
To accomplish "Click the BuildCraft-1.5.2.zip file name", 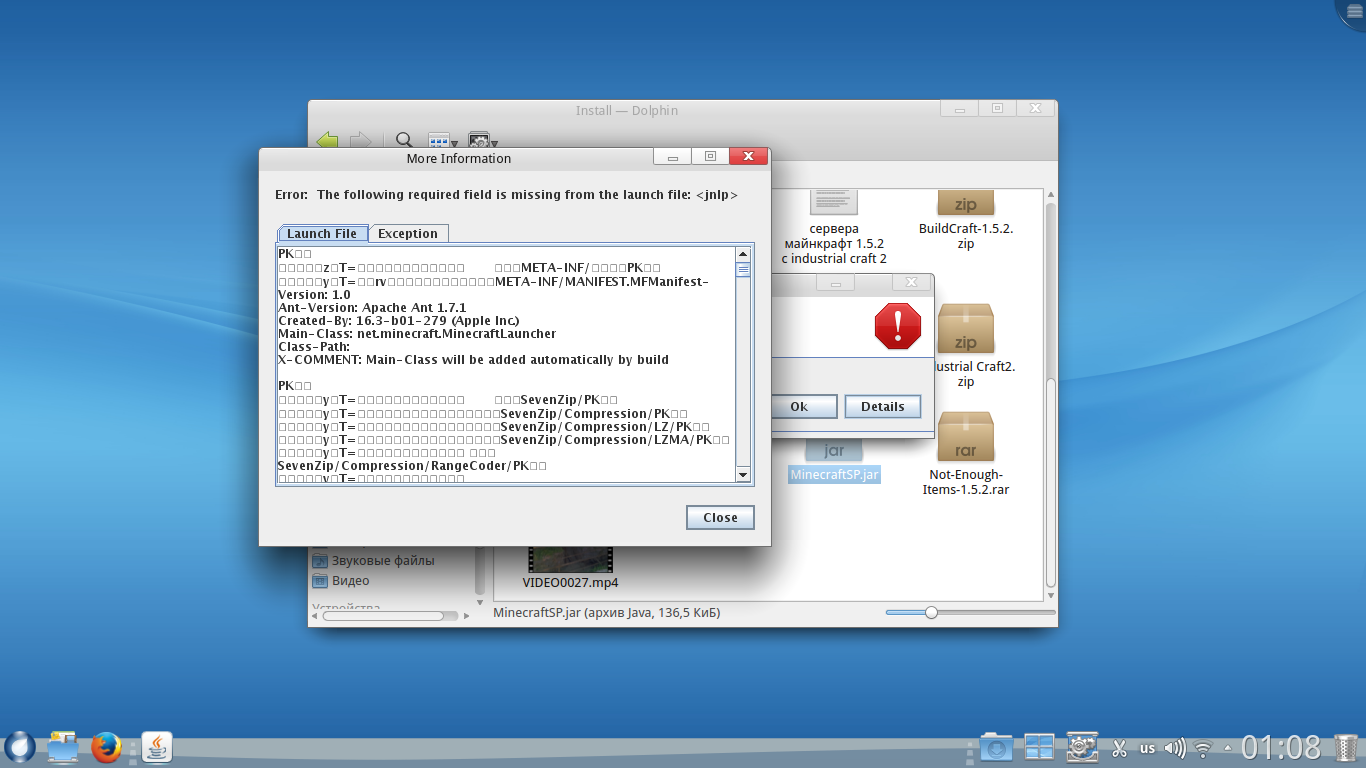I will pyautogui.click(x=966, y=235).
